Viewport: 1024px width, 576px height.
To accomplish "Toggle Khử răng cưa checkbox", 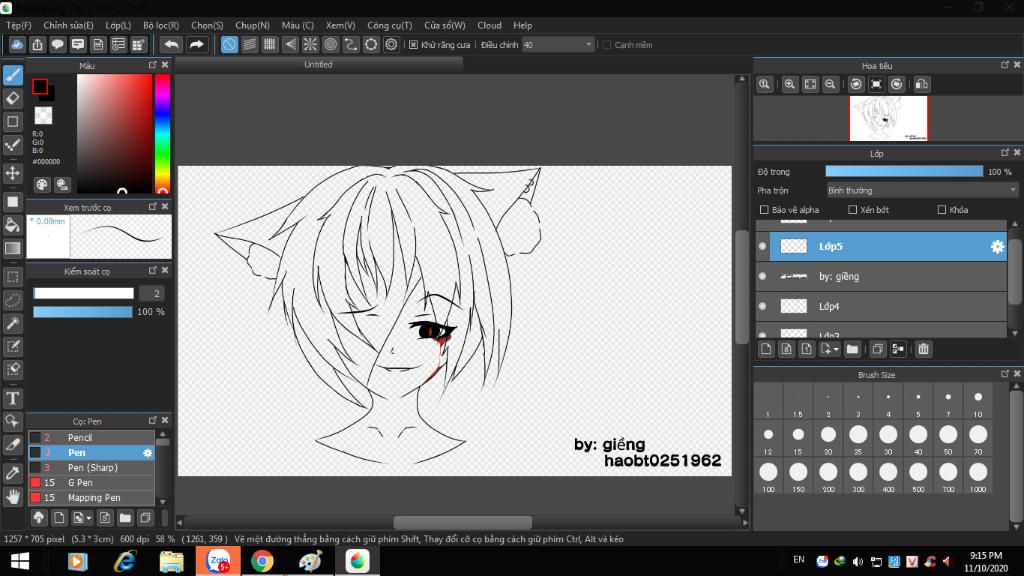I will click(413, 45).
